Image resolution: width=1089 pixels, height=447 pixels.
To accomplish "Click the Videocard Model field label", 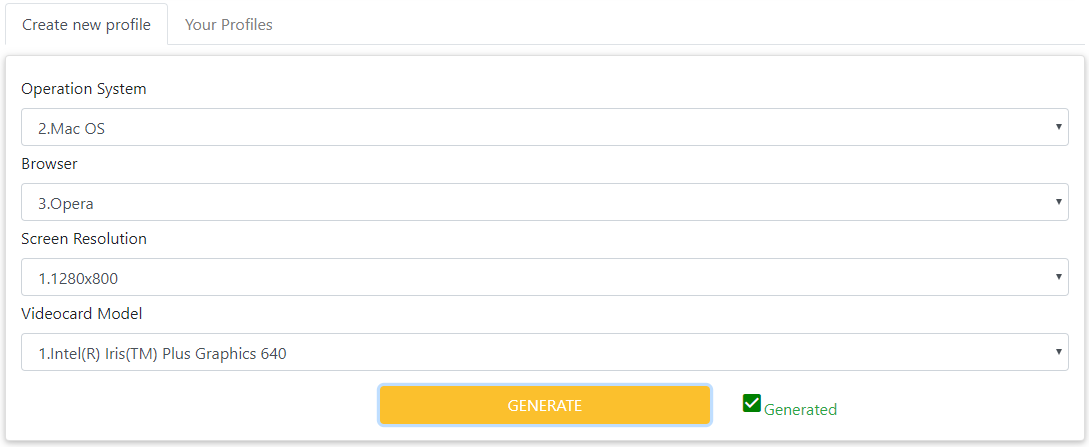I will point(82,314).
